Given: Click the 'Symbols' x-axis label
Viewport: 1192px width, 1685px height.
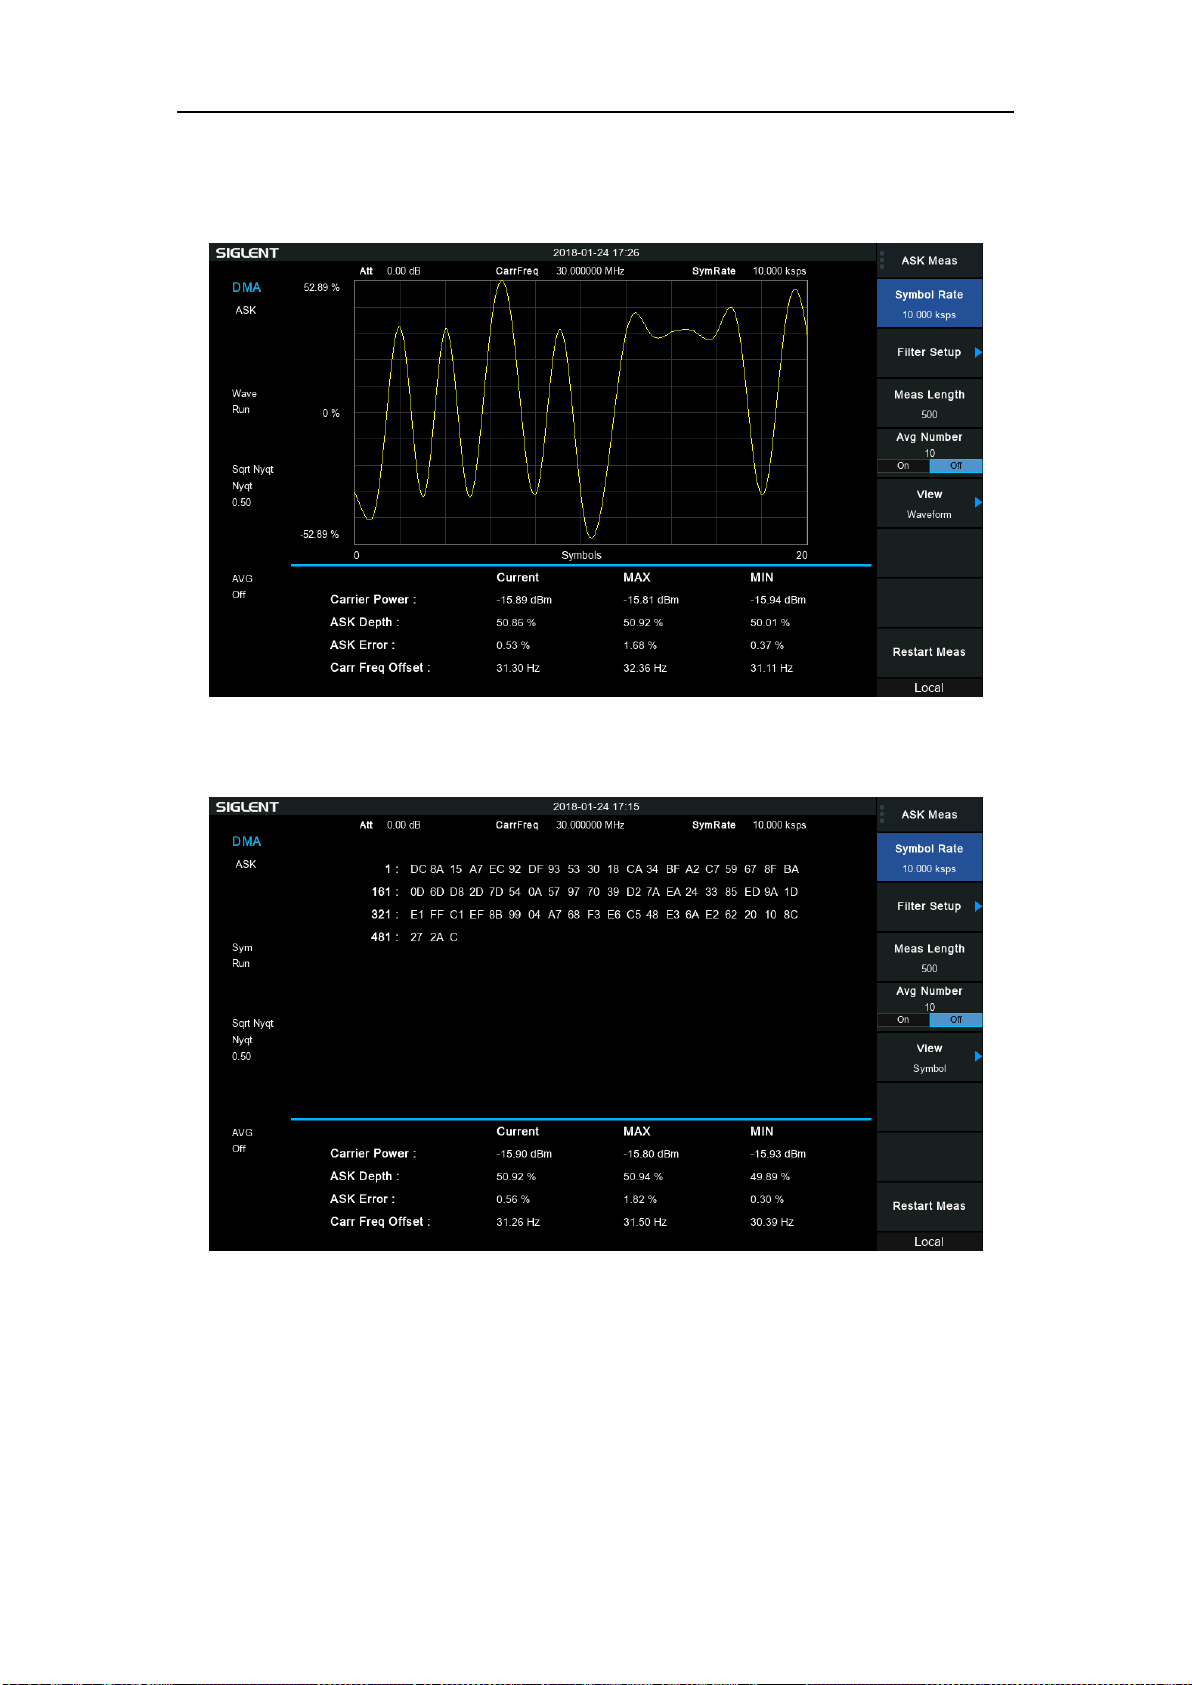Looking at the screenshot, I should pyautogui.click(x=581, y=555).
